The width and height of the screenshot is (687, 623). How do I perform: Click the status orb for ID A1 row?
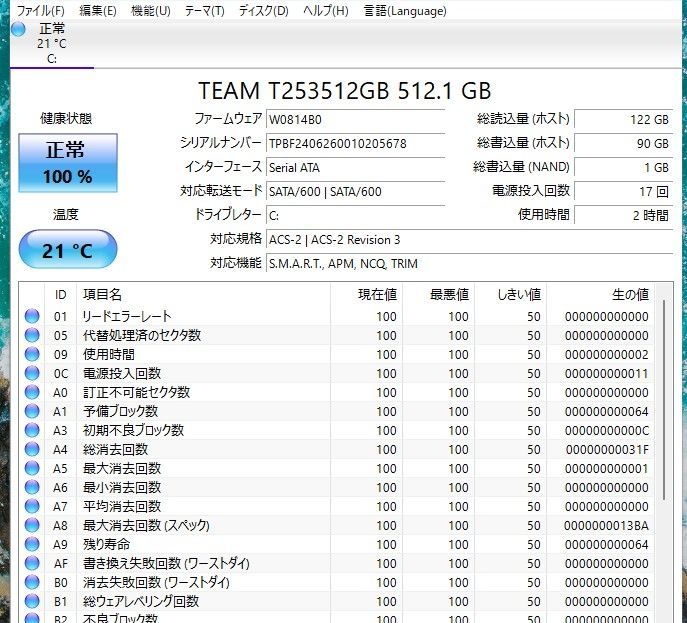click(32, 411)
